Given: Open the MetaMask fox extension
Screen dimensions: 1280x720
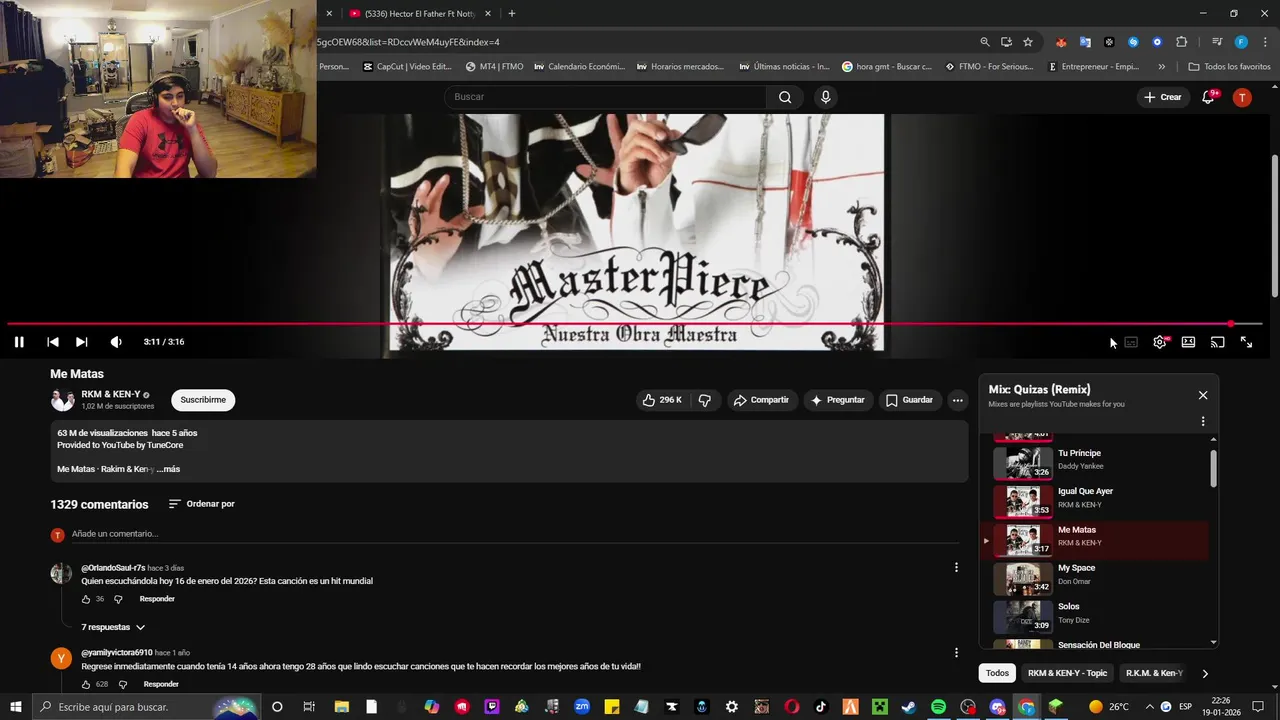Looking at the screenshot, I should pyautogui.click(x=1061, y=42).
